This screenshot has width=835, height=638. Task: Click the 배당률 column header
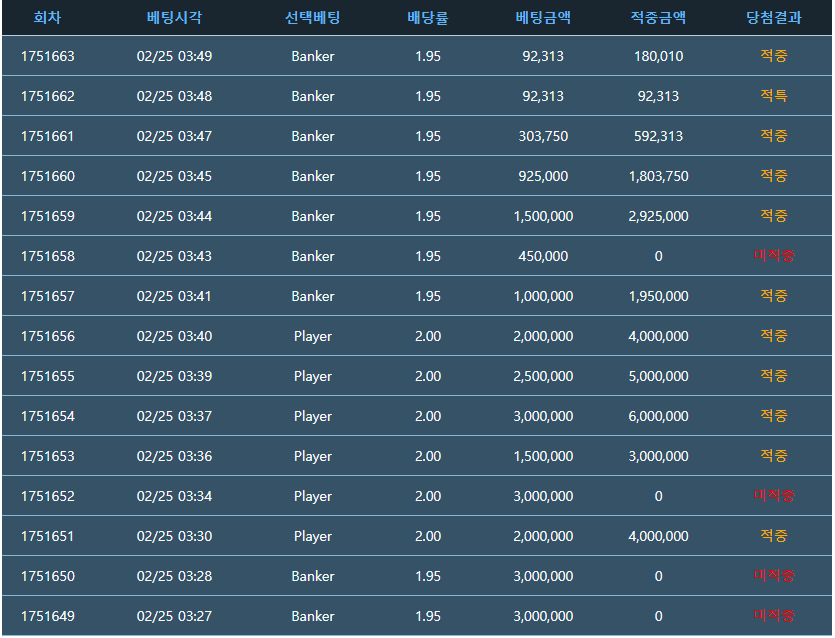click(428, 18)
